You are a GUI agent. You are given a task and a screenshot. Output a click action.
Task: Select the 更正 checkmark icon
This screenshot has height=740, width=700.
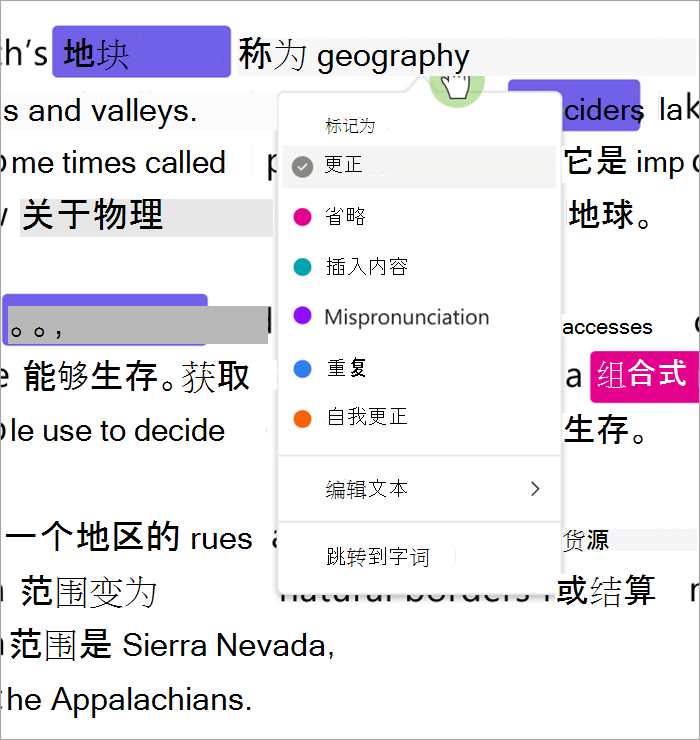[x=302, y=166]
